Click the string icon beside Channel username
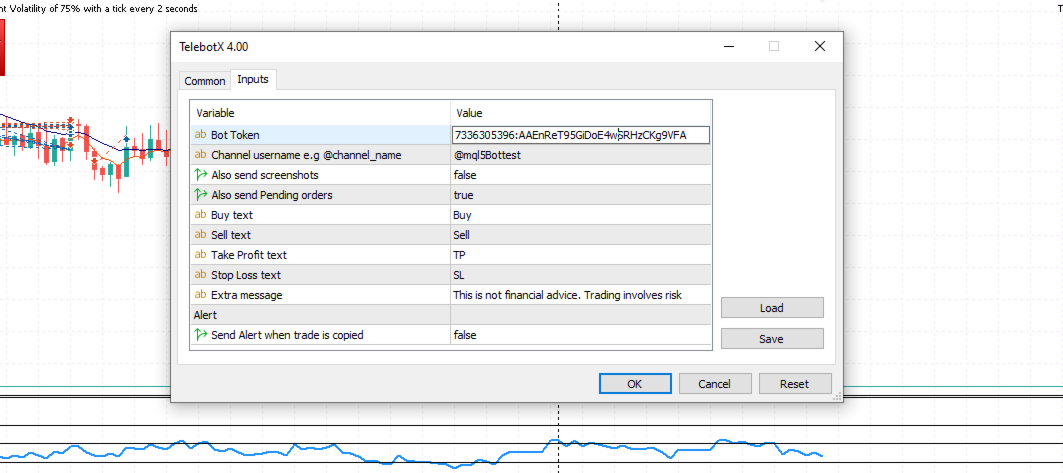 click(200, 155)
